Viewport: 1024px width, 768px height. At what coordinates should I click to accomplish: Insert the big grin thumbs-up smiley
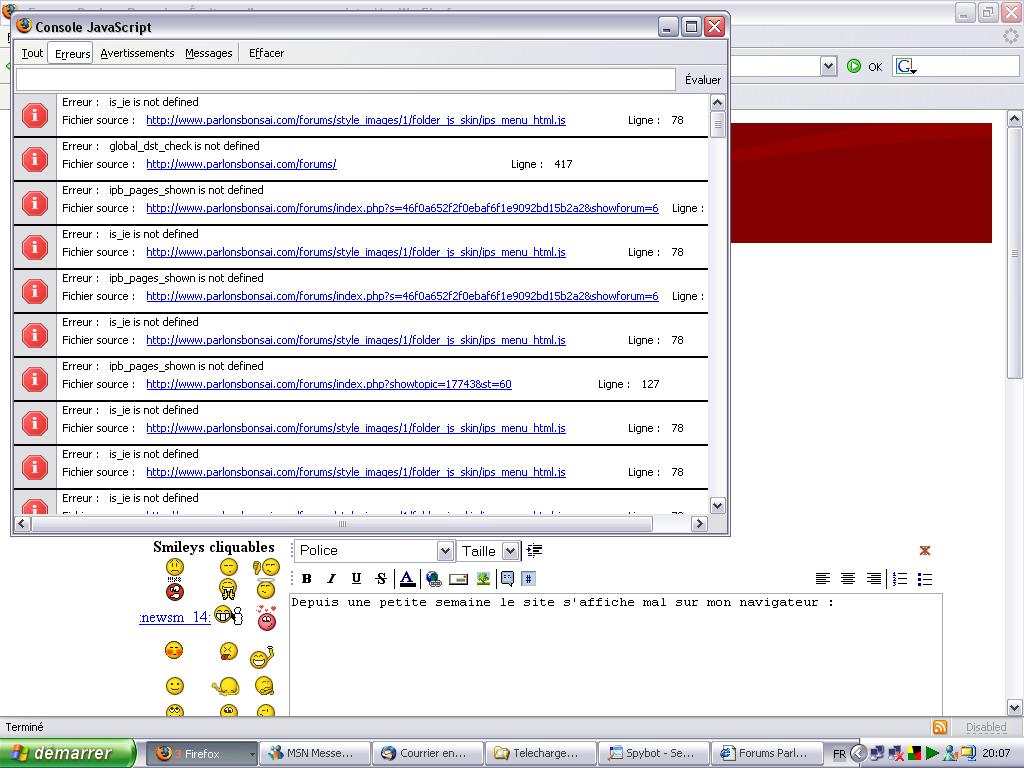click(229, 615)
